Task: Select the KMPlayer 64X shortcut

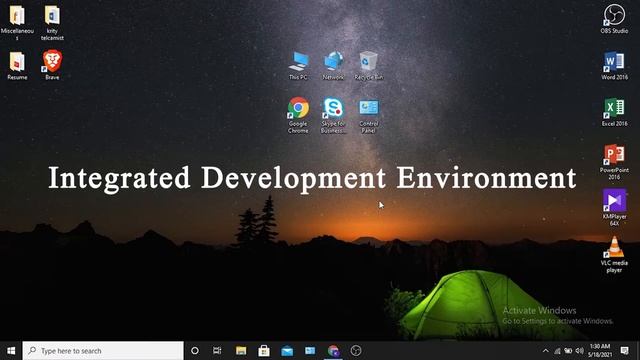Action: 614,208
